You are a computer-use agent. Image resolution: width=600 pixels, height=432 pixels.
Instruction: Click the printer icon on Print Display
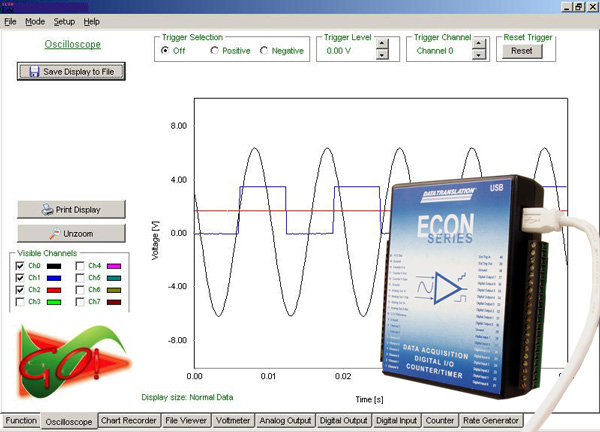point(47,210)
